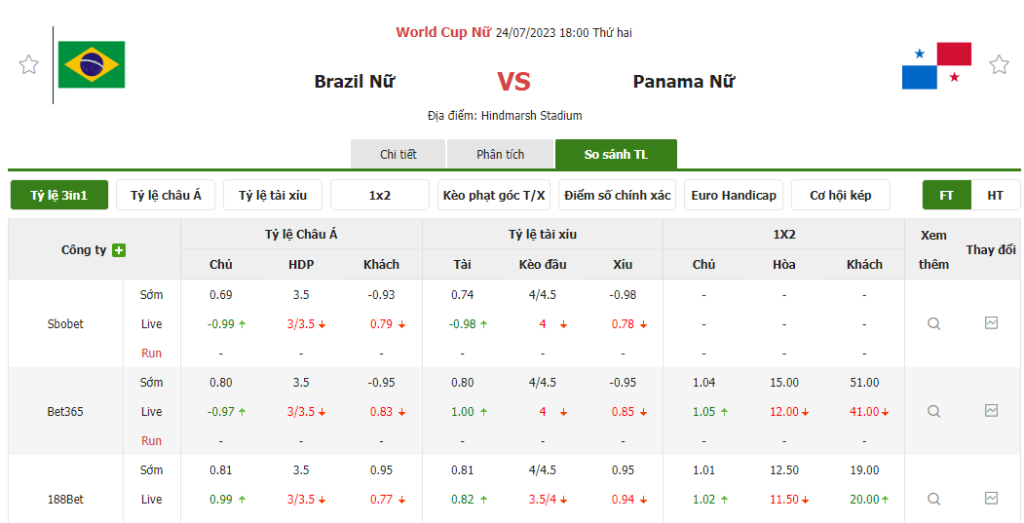This screenshot has height=523, width=1024.
Task: Open Euro Handicap odds
Action: tap(733, 195)
